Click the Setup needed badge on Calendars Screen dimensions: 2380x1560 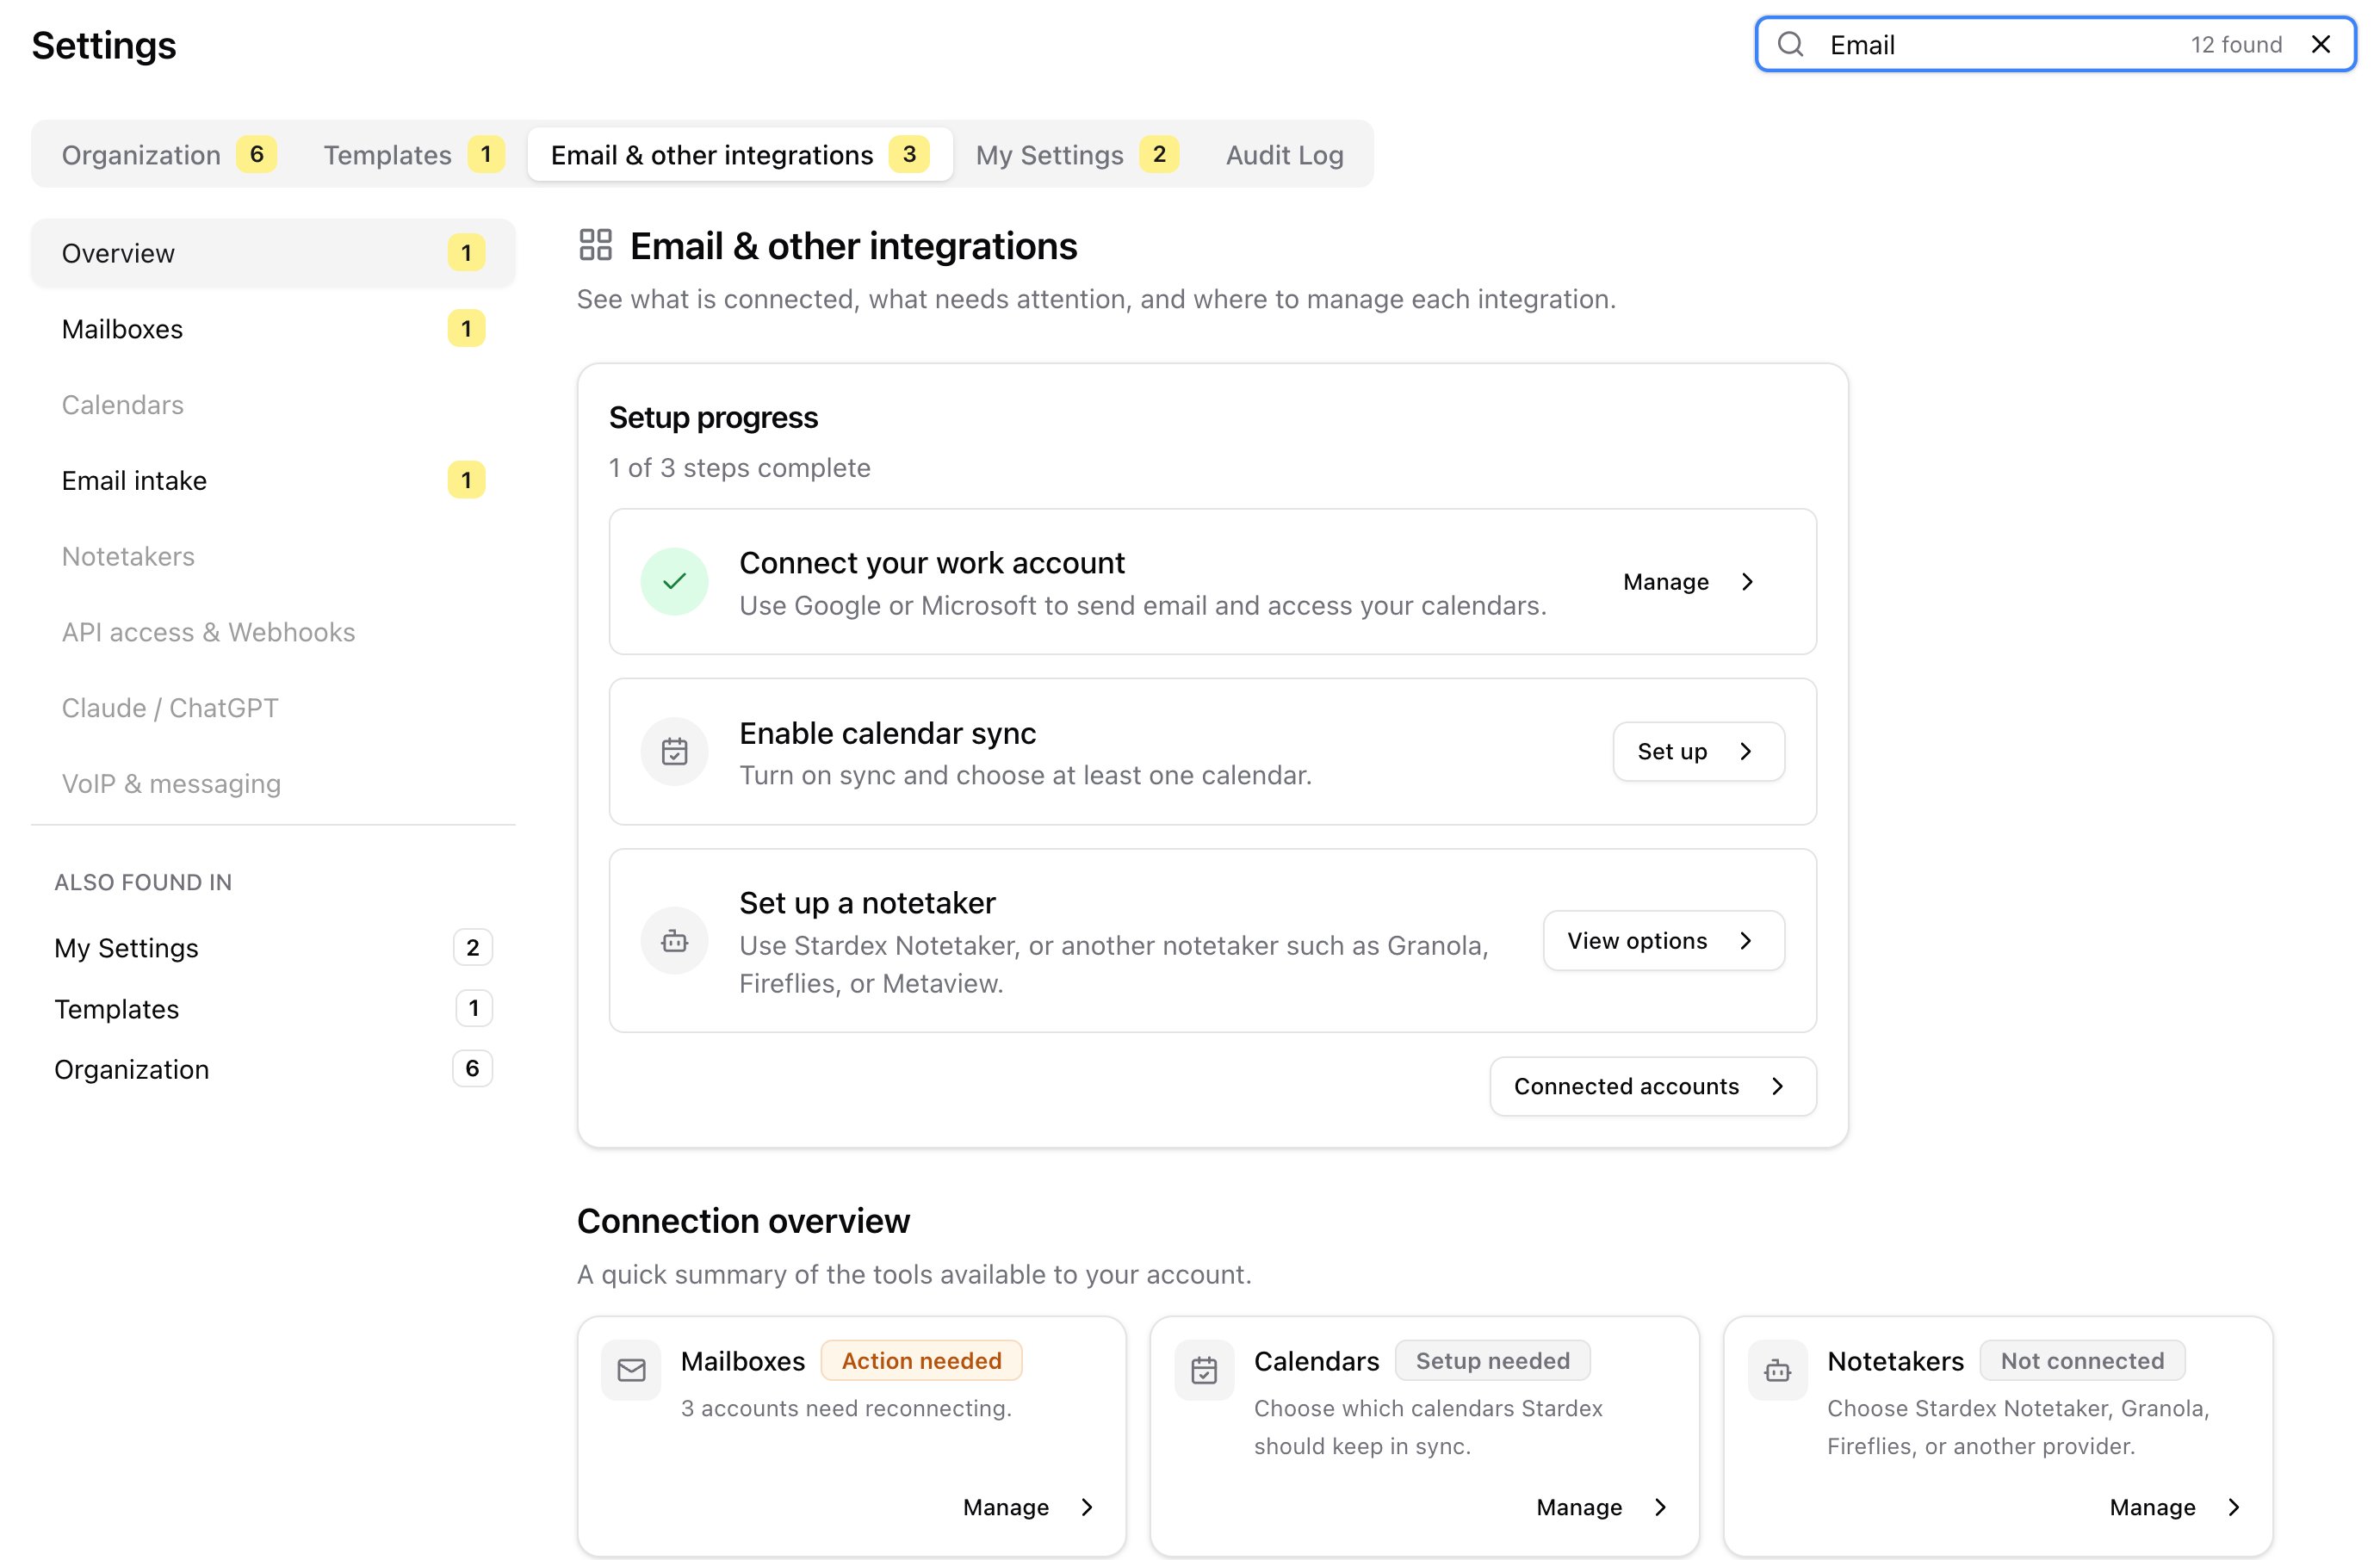1492,1360
